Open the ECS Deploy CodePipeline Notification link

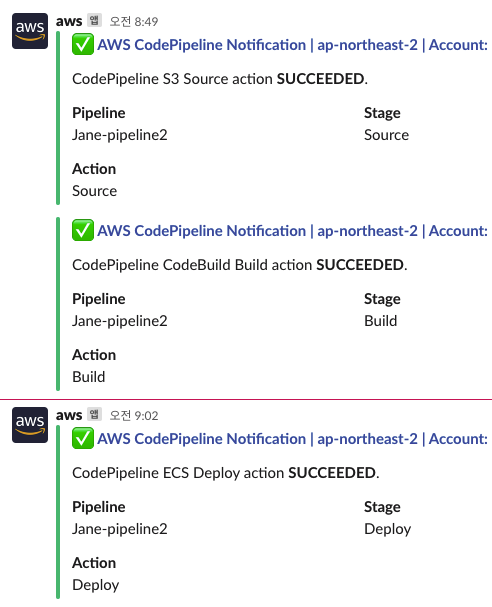292,439
